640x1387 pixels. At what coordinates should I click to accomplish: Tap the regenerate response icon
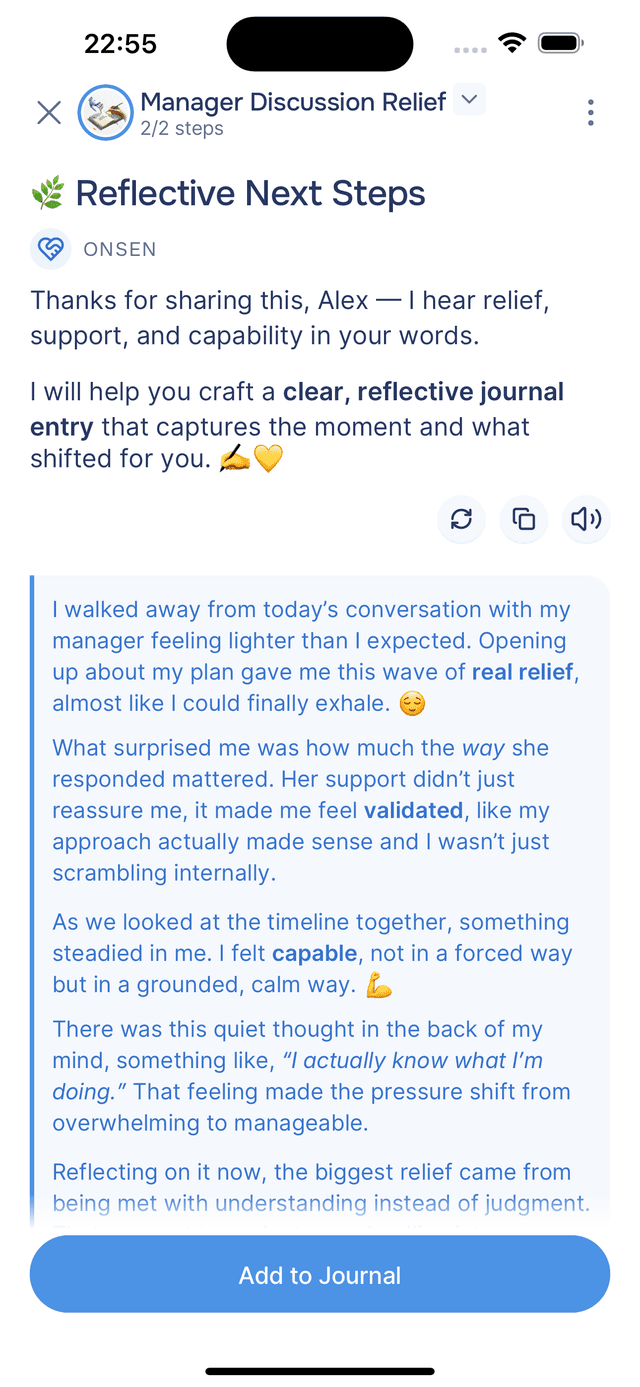point(461,520)
